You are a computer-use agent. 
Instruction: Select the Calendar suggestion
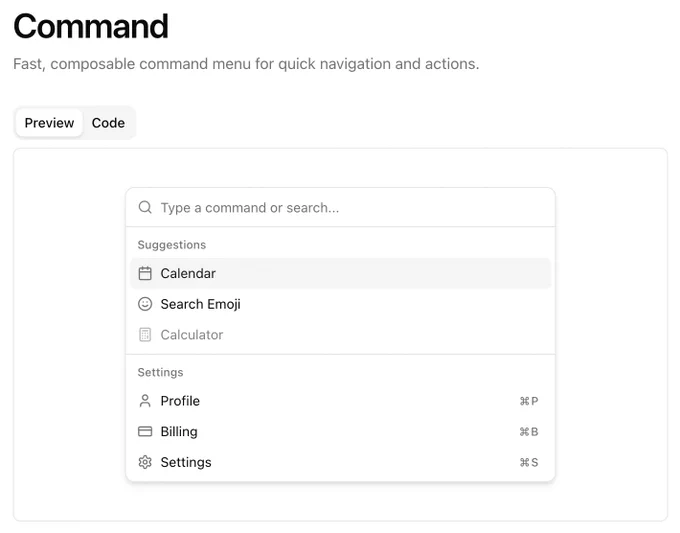tap(340, 273)
